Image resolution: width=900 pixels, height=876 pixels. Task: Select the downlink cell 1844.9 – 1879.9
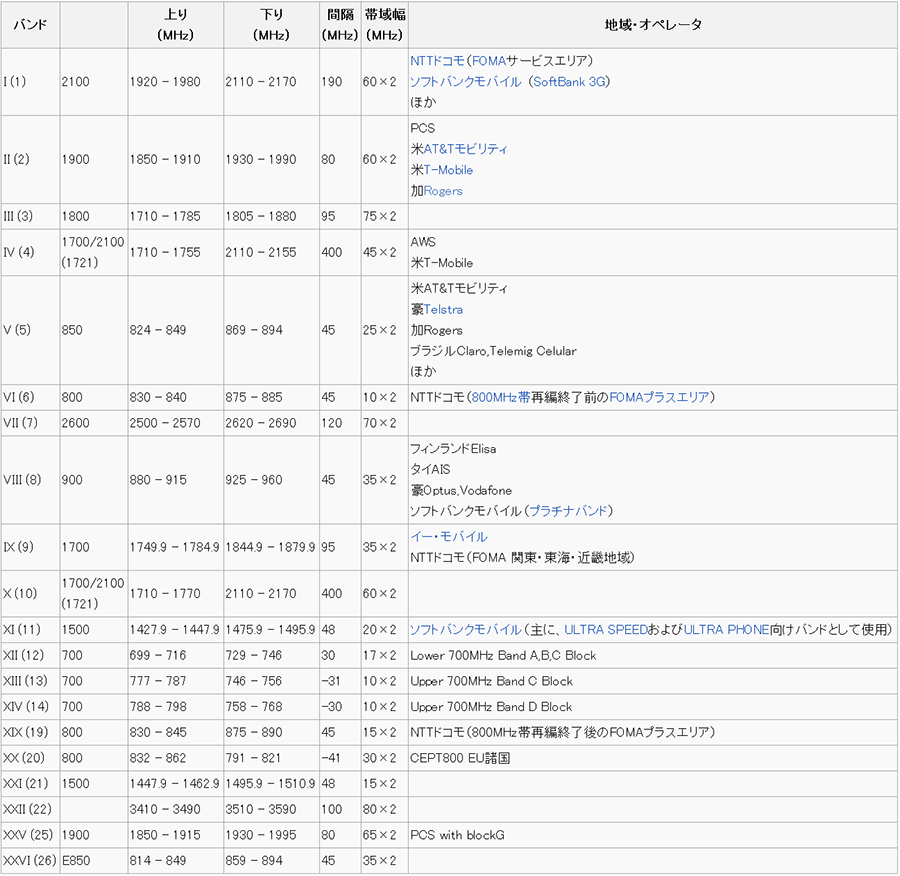click(x=270, y=547)
